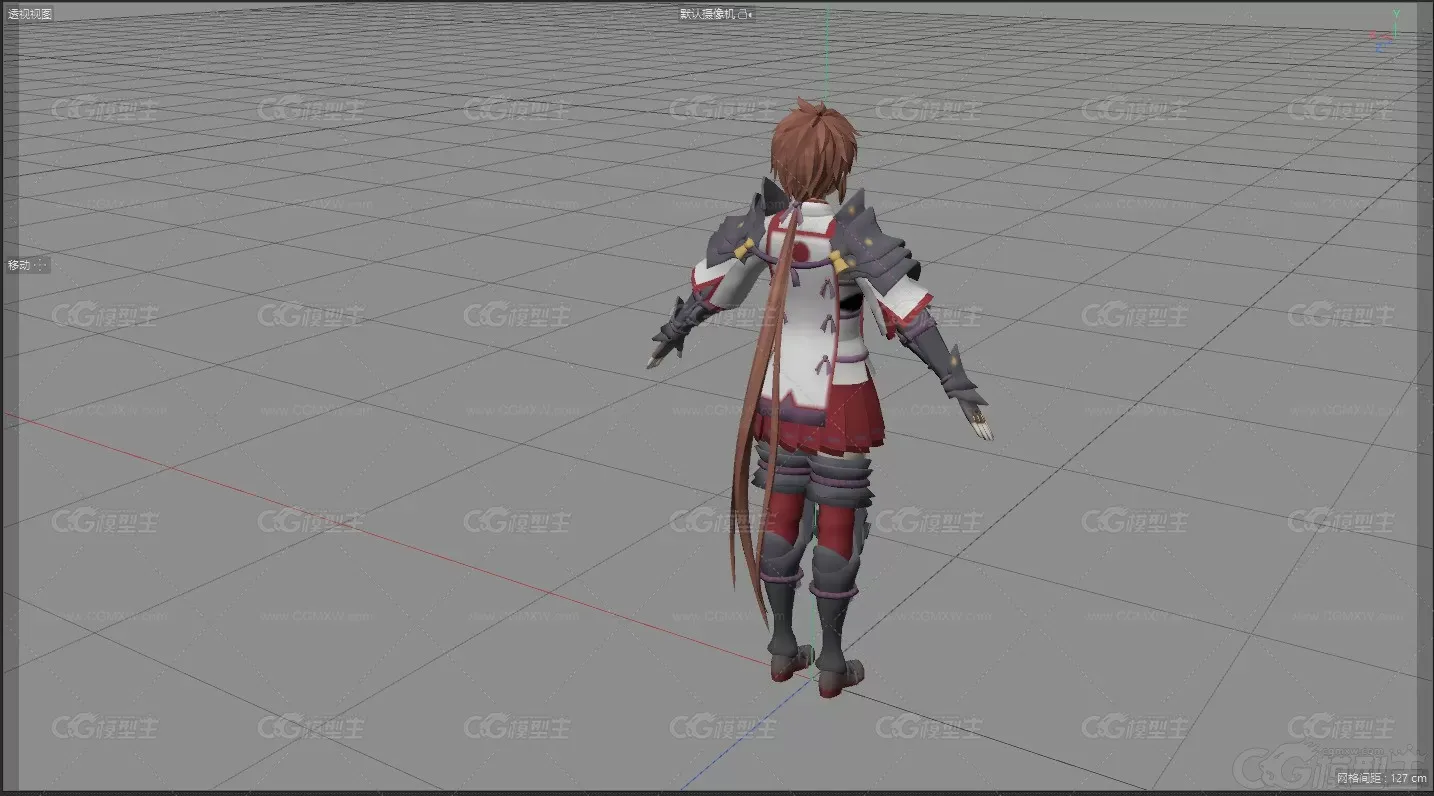The width and height of the screenshot is (1434, 796).
Task: Click the move arrows icon beside 移动
Action: click(x=40, y=265)
